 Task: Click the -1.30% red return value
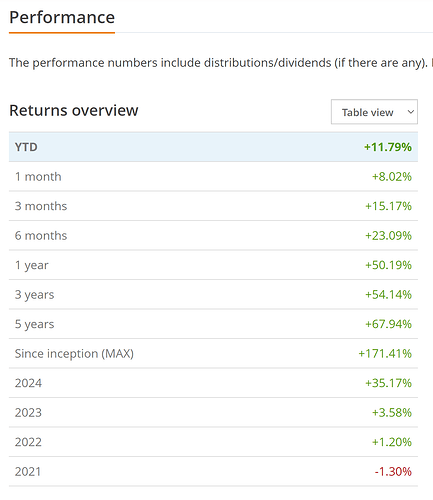point(393,472)
